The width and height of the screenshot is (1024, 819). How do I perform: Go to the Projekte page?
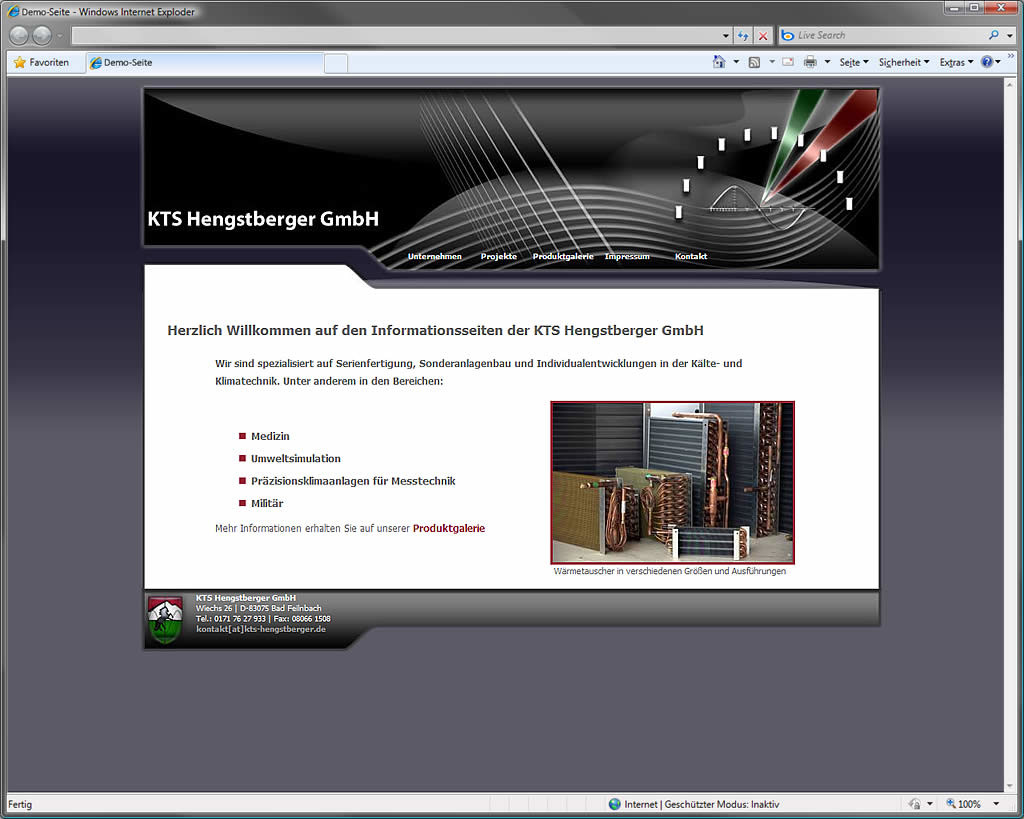[498, 257]
